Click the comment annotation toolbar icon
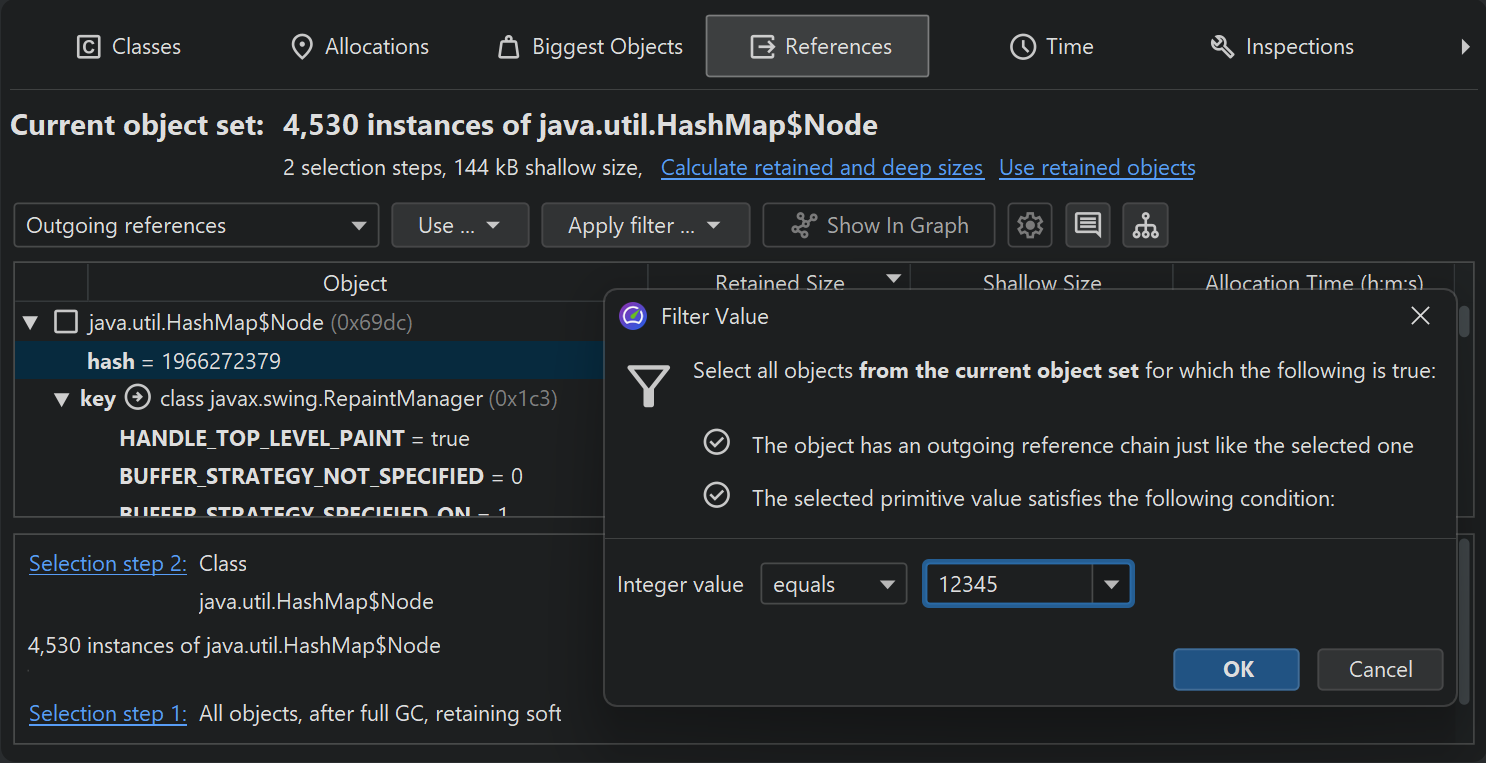Image resolution: width=1486 pixels, height=763 pixels. click(x=1087, y=225)
